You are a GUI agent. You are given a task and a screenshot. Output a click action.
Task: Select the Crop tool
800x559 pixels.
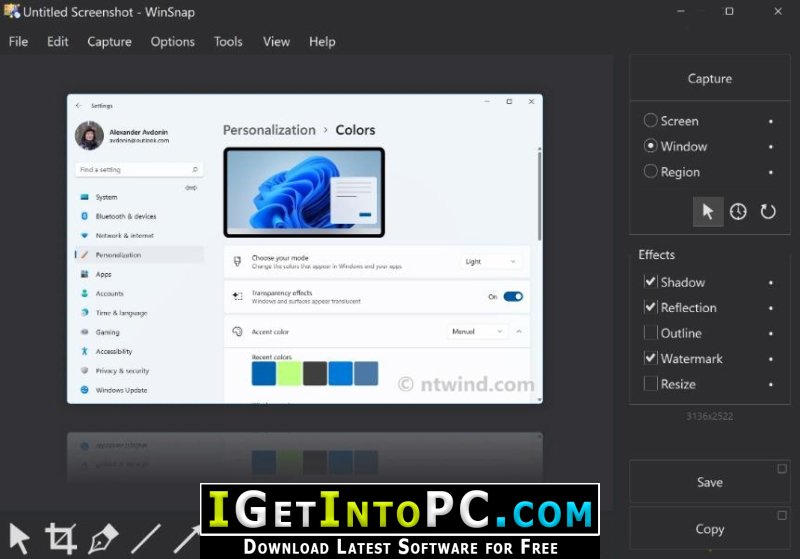coord(61,538)
